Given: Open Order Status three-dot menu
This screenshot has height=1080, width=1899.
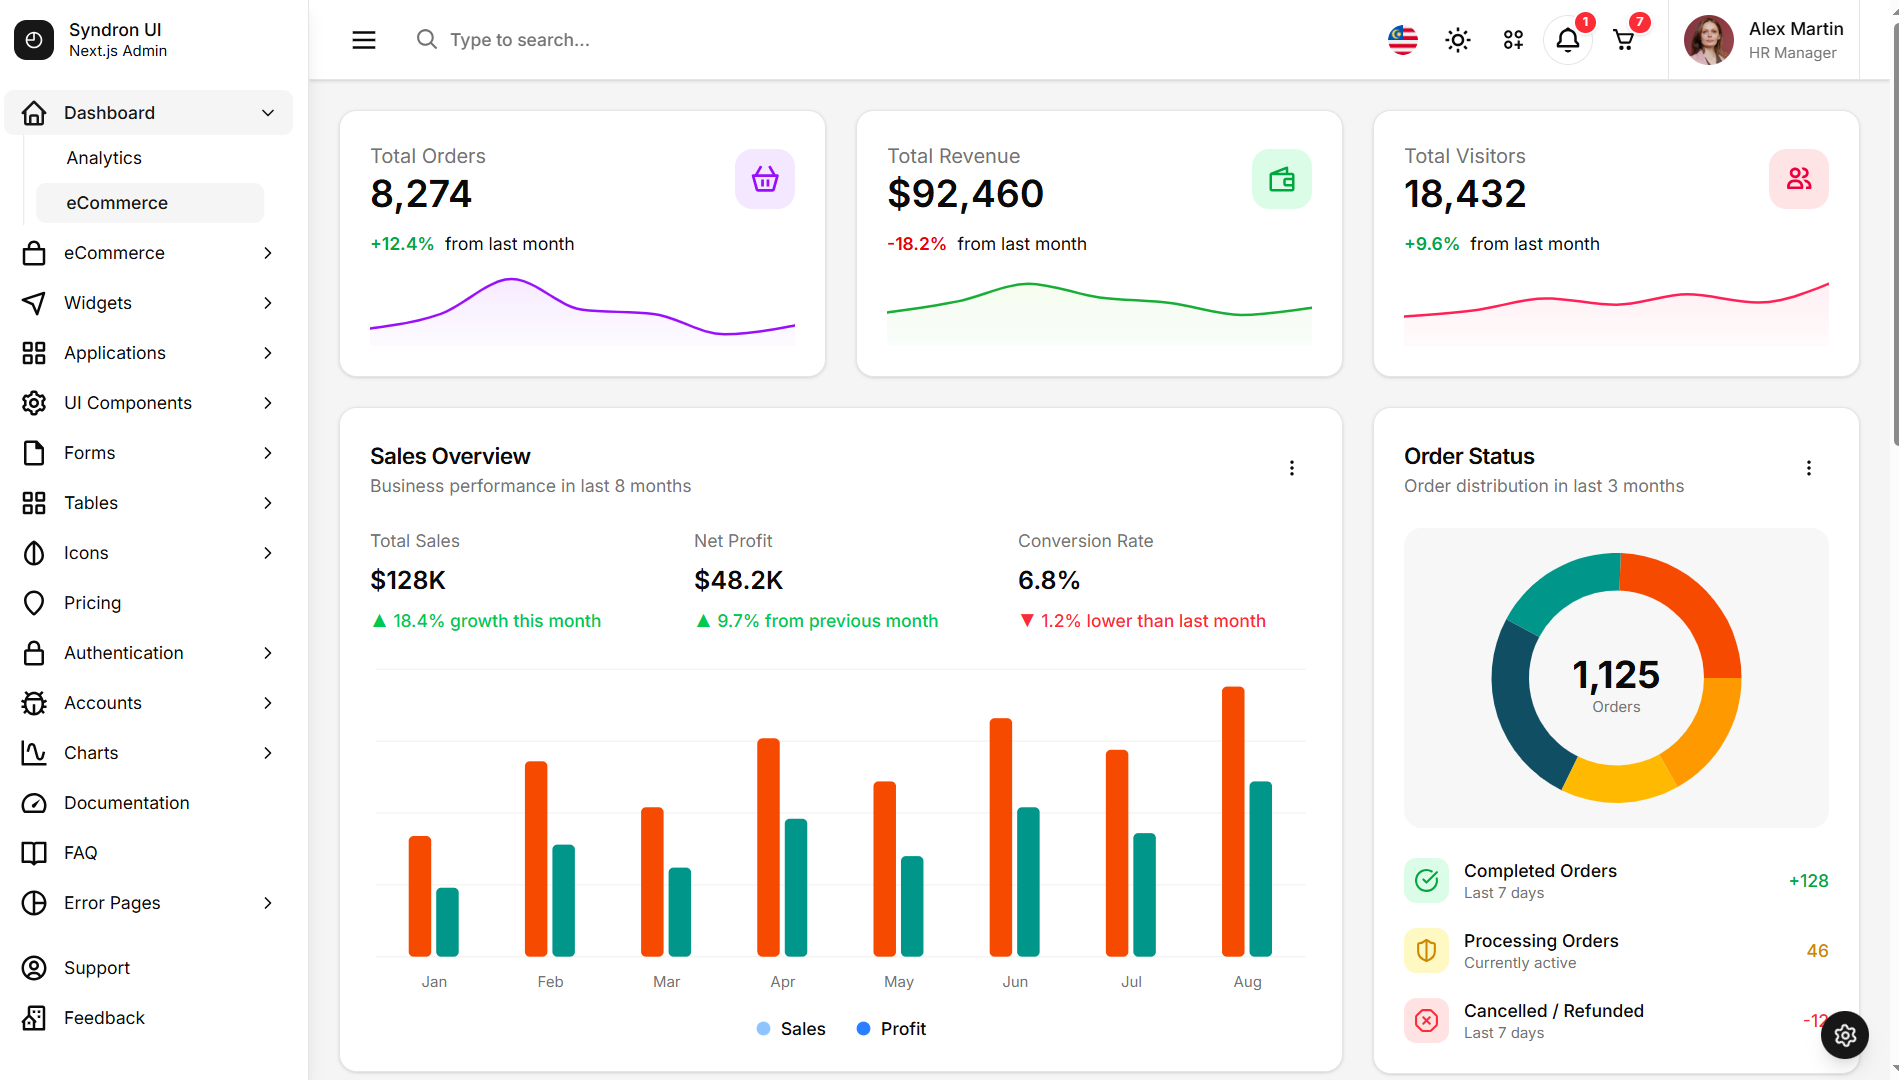Looking at the screenshot, I should click(x=1809, y=468).
